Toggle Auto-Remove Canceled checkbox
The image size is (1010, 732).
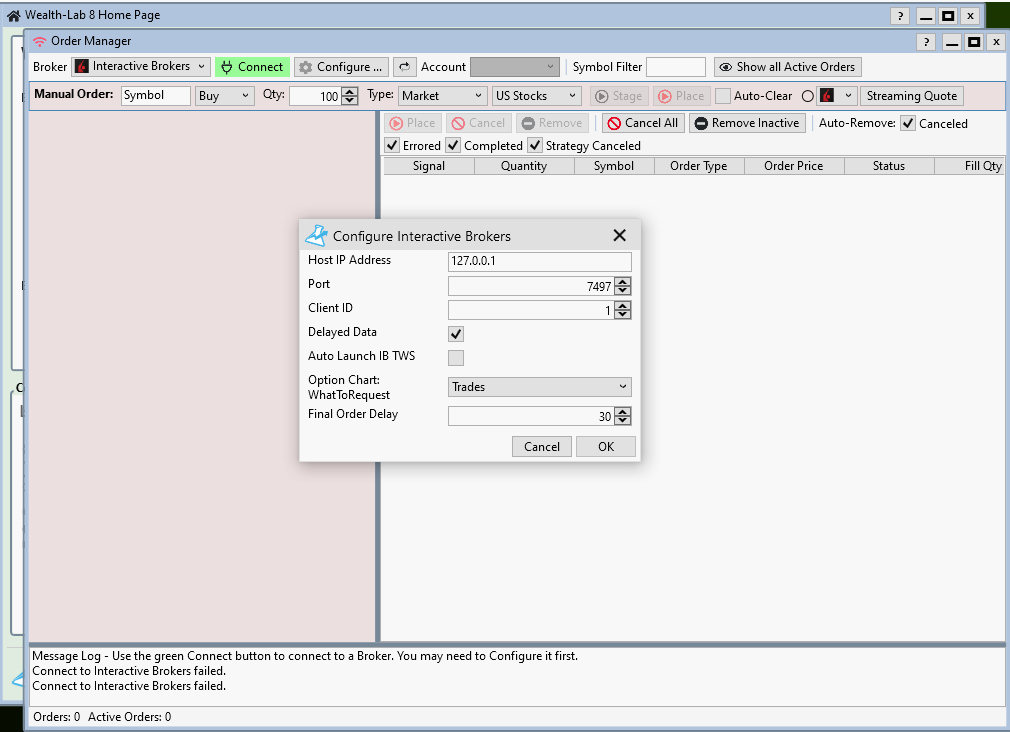pyautogui.click(x=908, y=124)
